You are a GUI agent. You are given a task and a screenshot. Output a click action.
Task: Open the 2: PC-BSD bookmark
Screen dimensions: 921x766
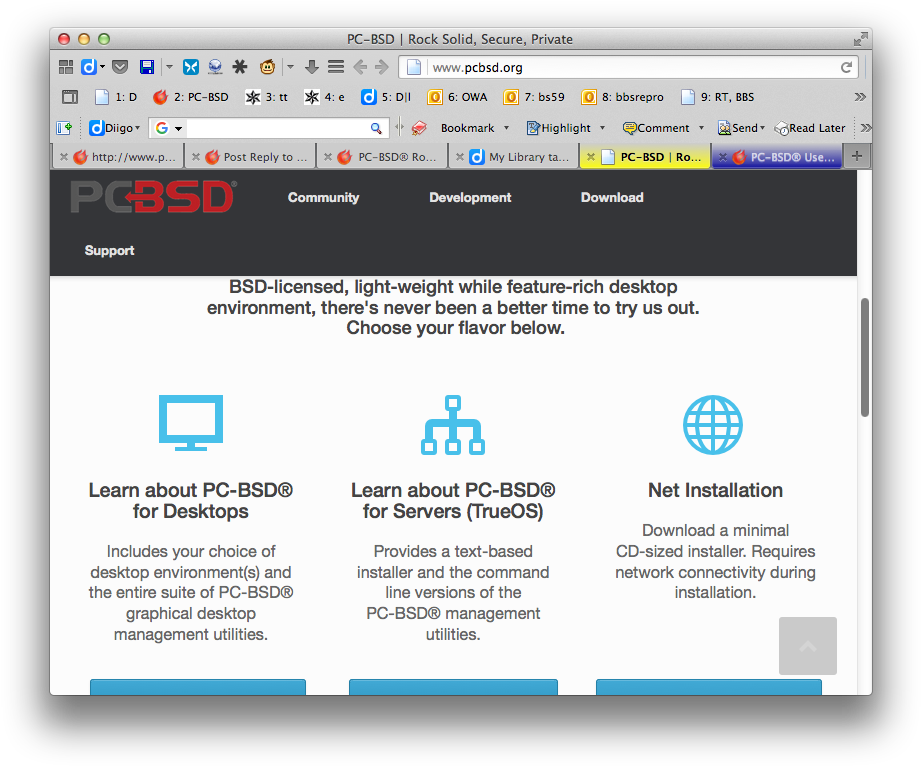click(x=191, y=97)
